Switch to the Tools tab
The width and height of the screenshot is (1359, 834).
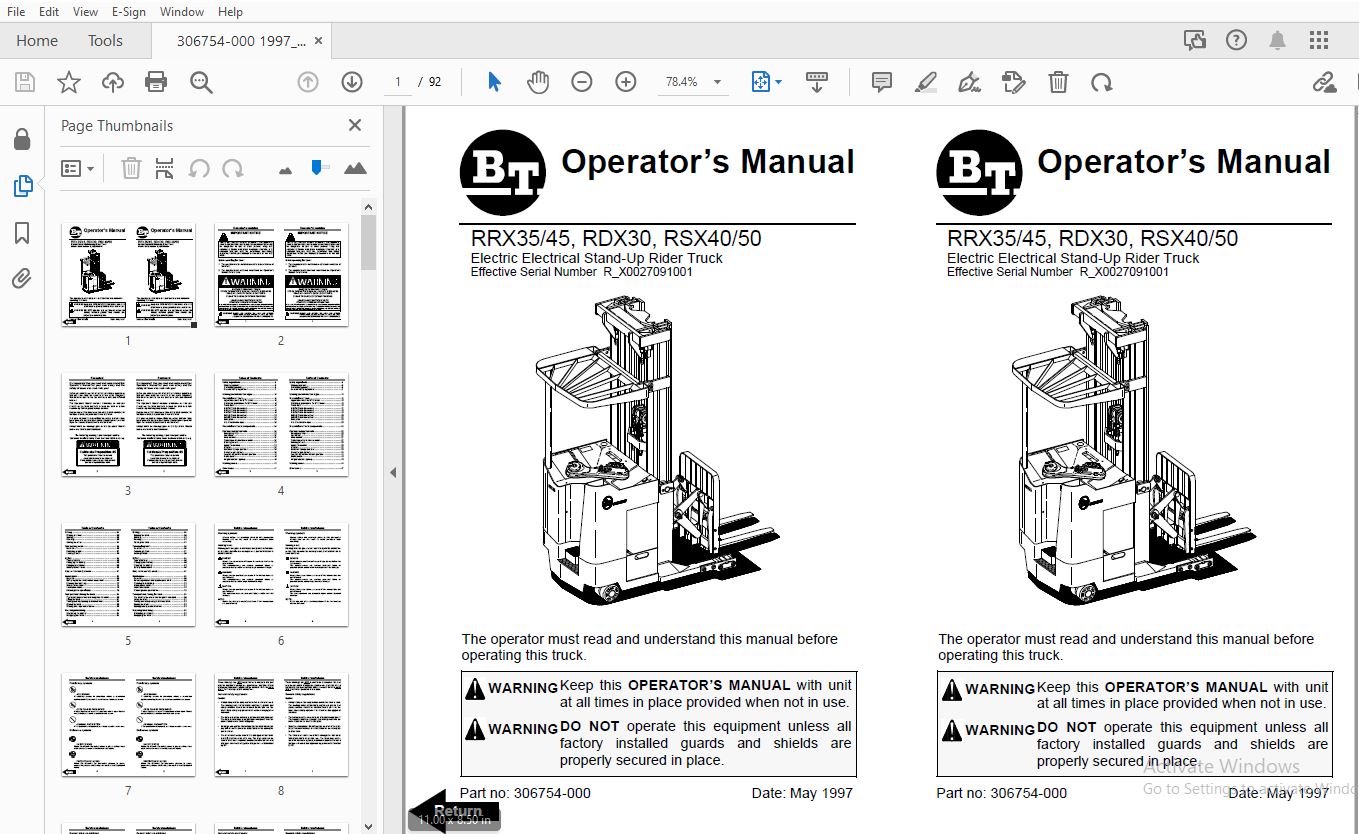tap(105, 41)
